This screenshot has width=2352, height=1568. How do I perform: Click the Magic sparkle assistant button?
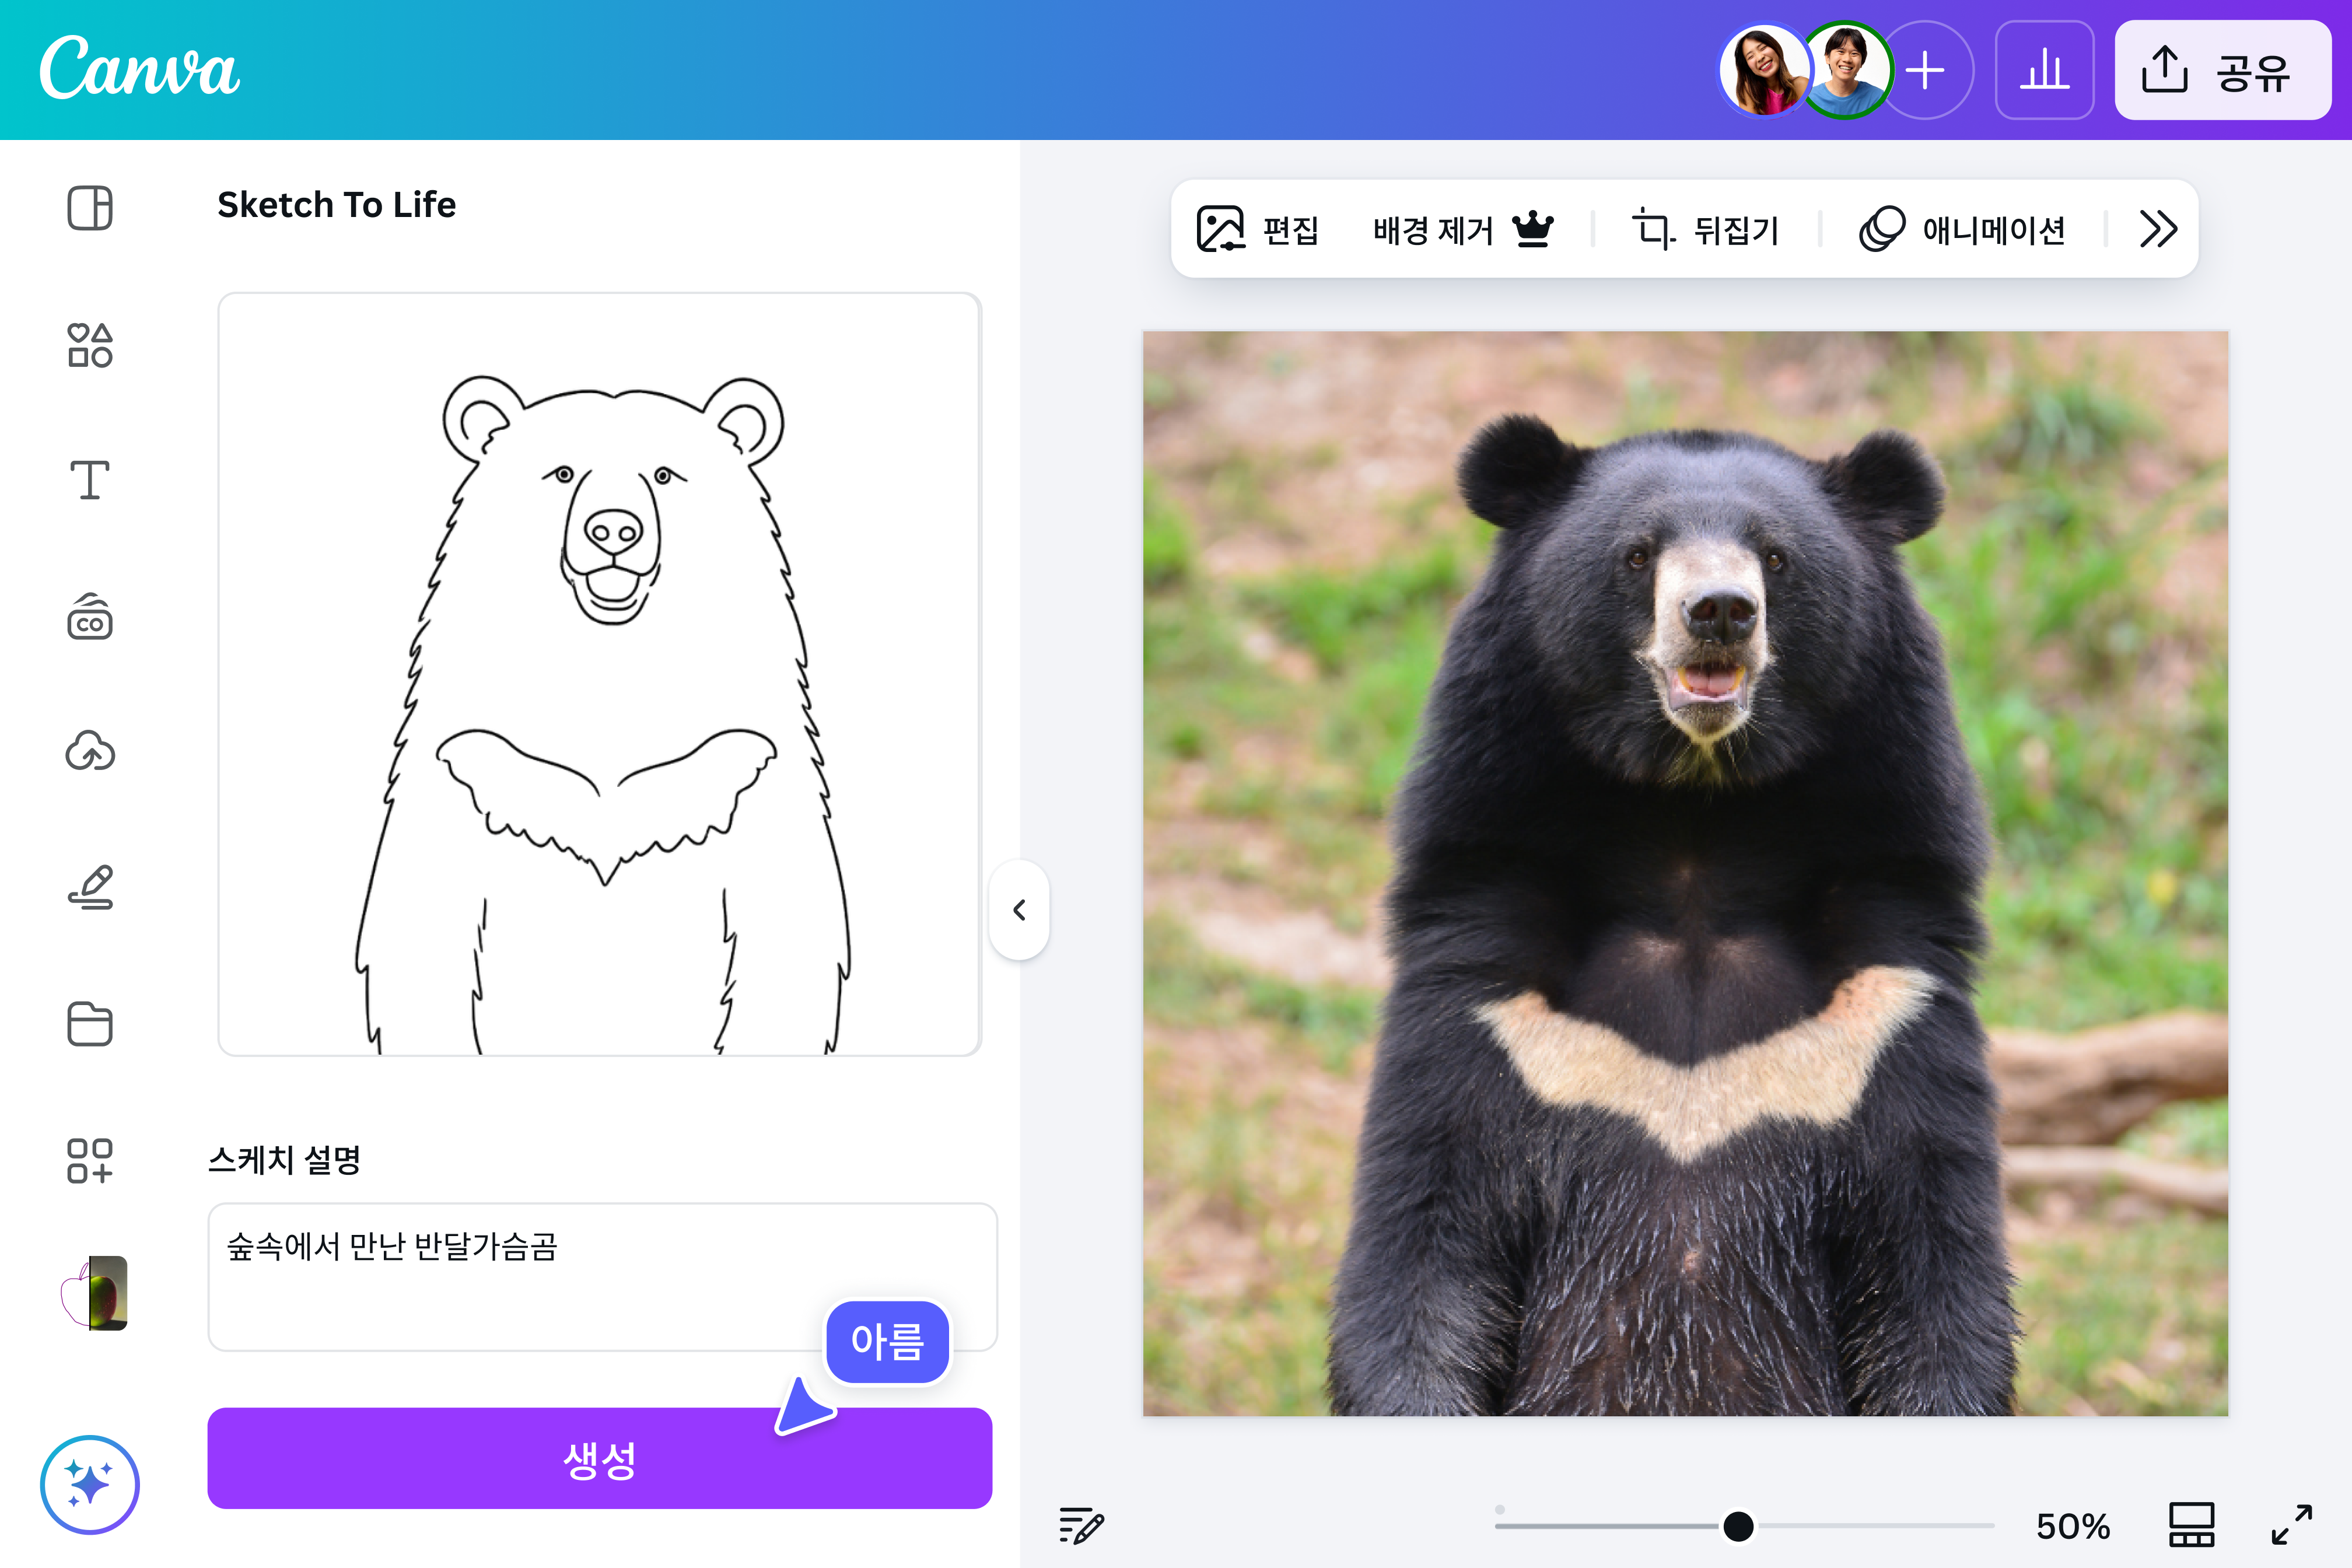[90, 1484]
